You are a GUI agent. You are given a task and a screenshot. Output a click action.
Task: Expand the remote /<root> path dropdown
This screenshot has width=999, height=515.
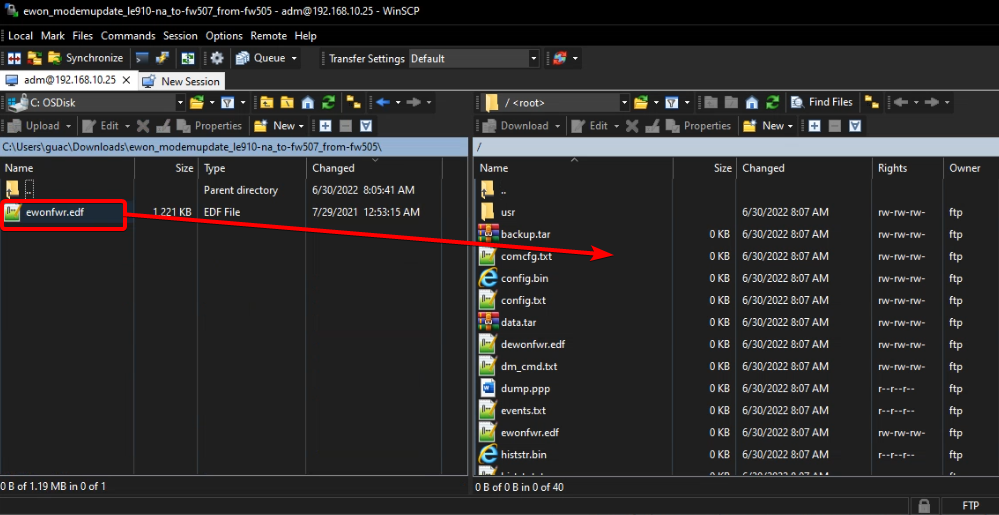pos(624,102)
